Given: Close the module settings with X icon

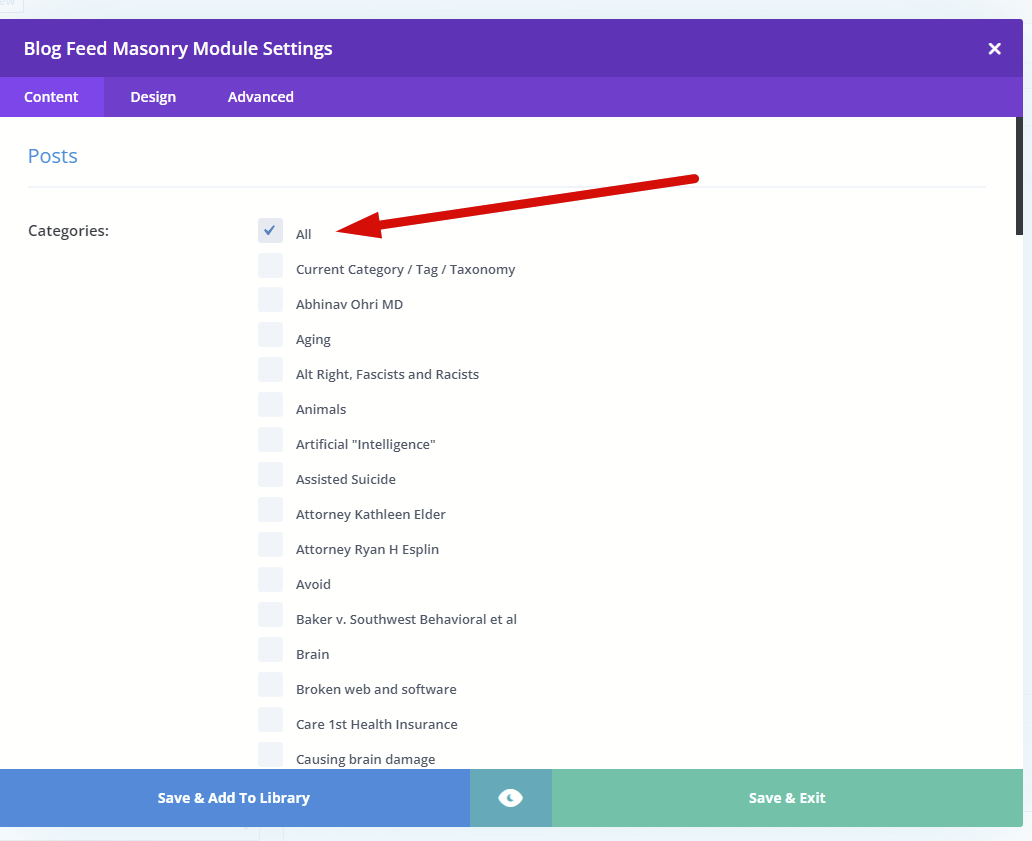Looking at the screenshot, I should (994, 48).
